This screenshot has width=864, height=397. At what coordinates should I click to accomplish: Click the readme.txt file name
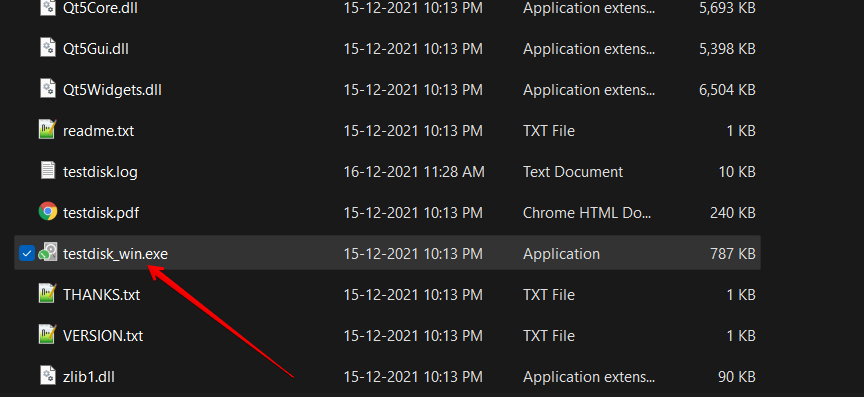point(99,131)
